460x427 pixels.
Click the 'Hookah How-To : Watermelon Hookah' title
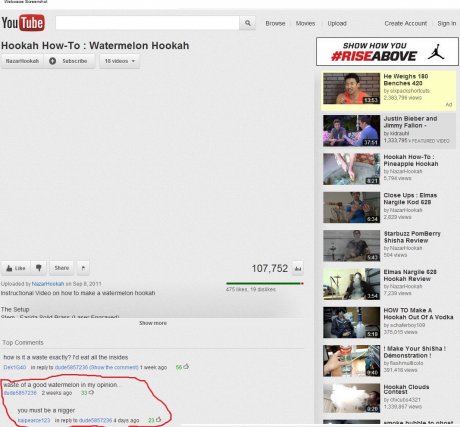[95, 45]
